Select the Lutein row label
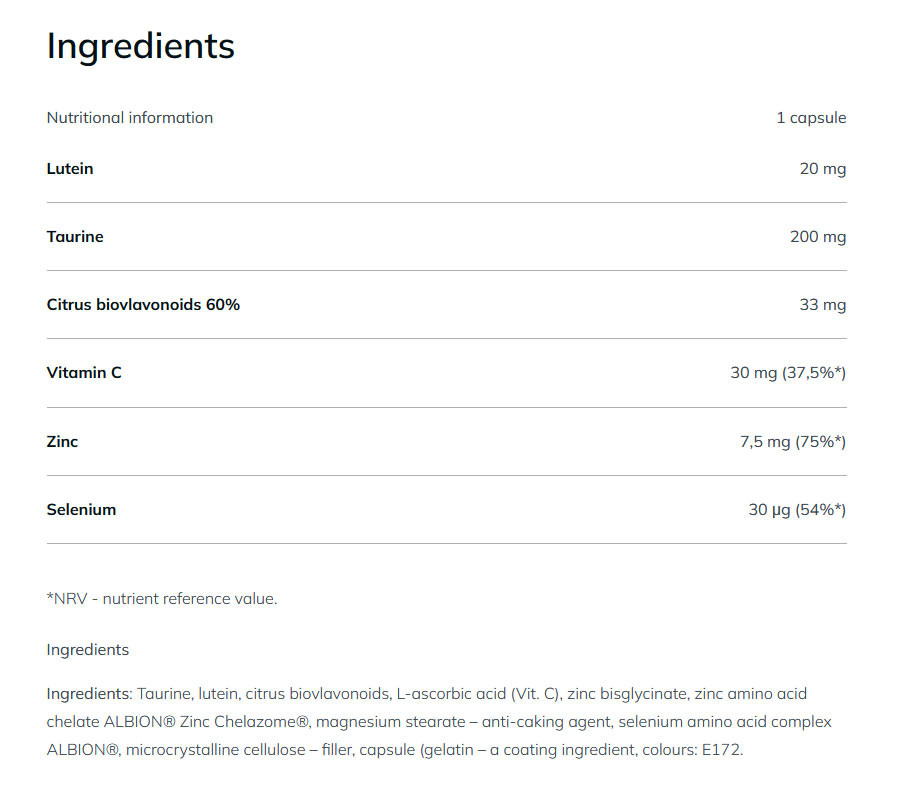The width and height of the screenshot is (906, 807). pos(70,169)
